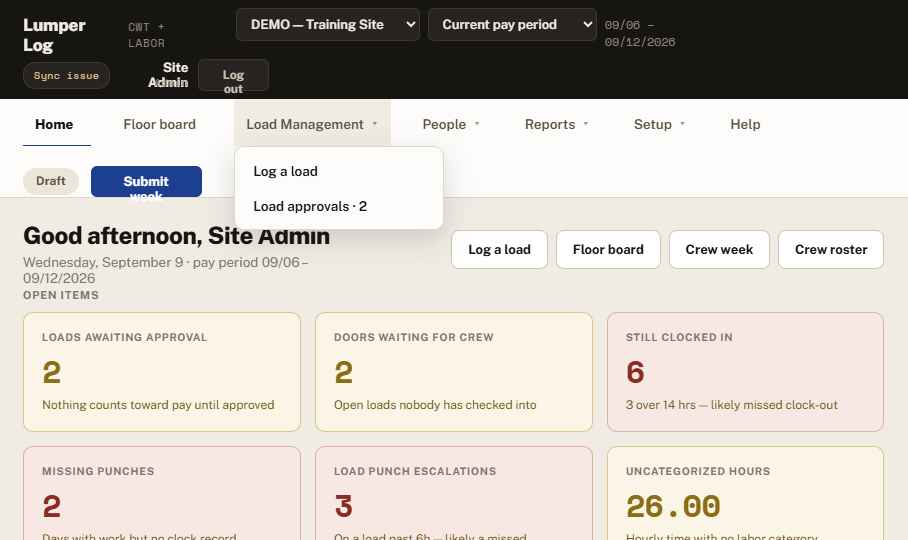
Task: Click the 09/06 – 09/12/2026 date range
Action: 640,34
